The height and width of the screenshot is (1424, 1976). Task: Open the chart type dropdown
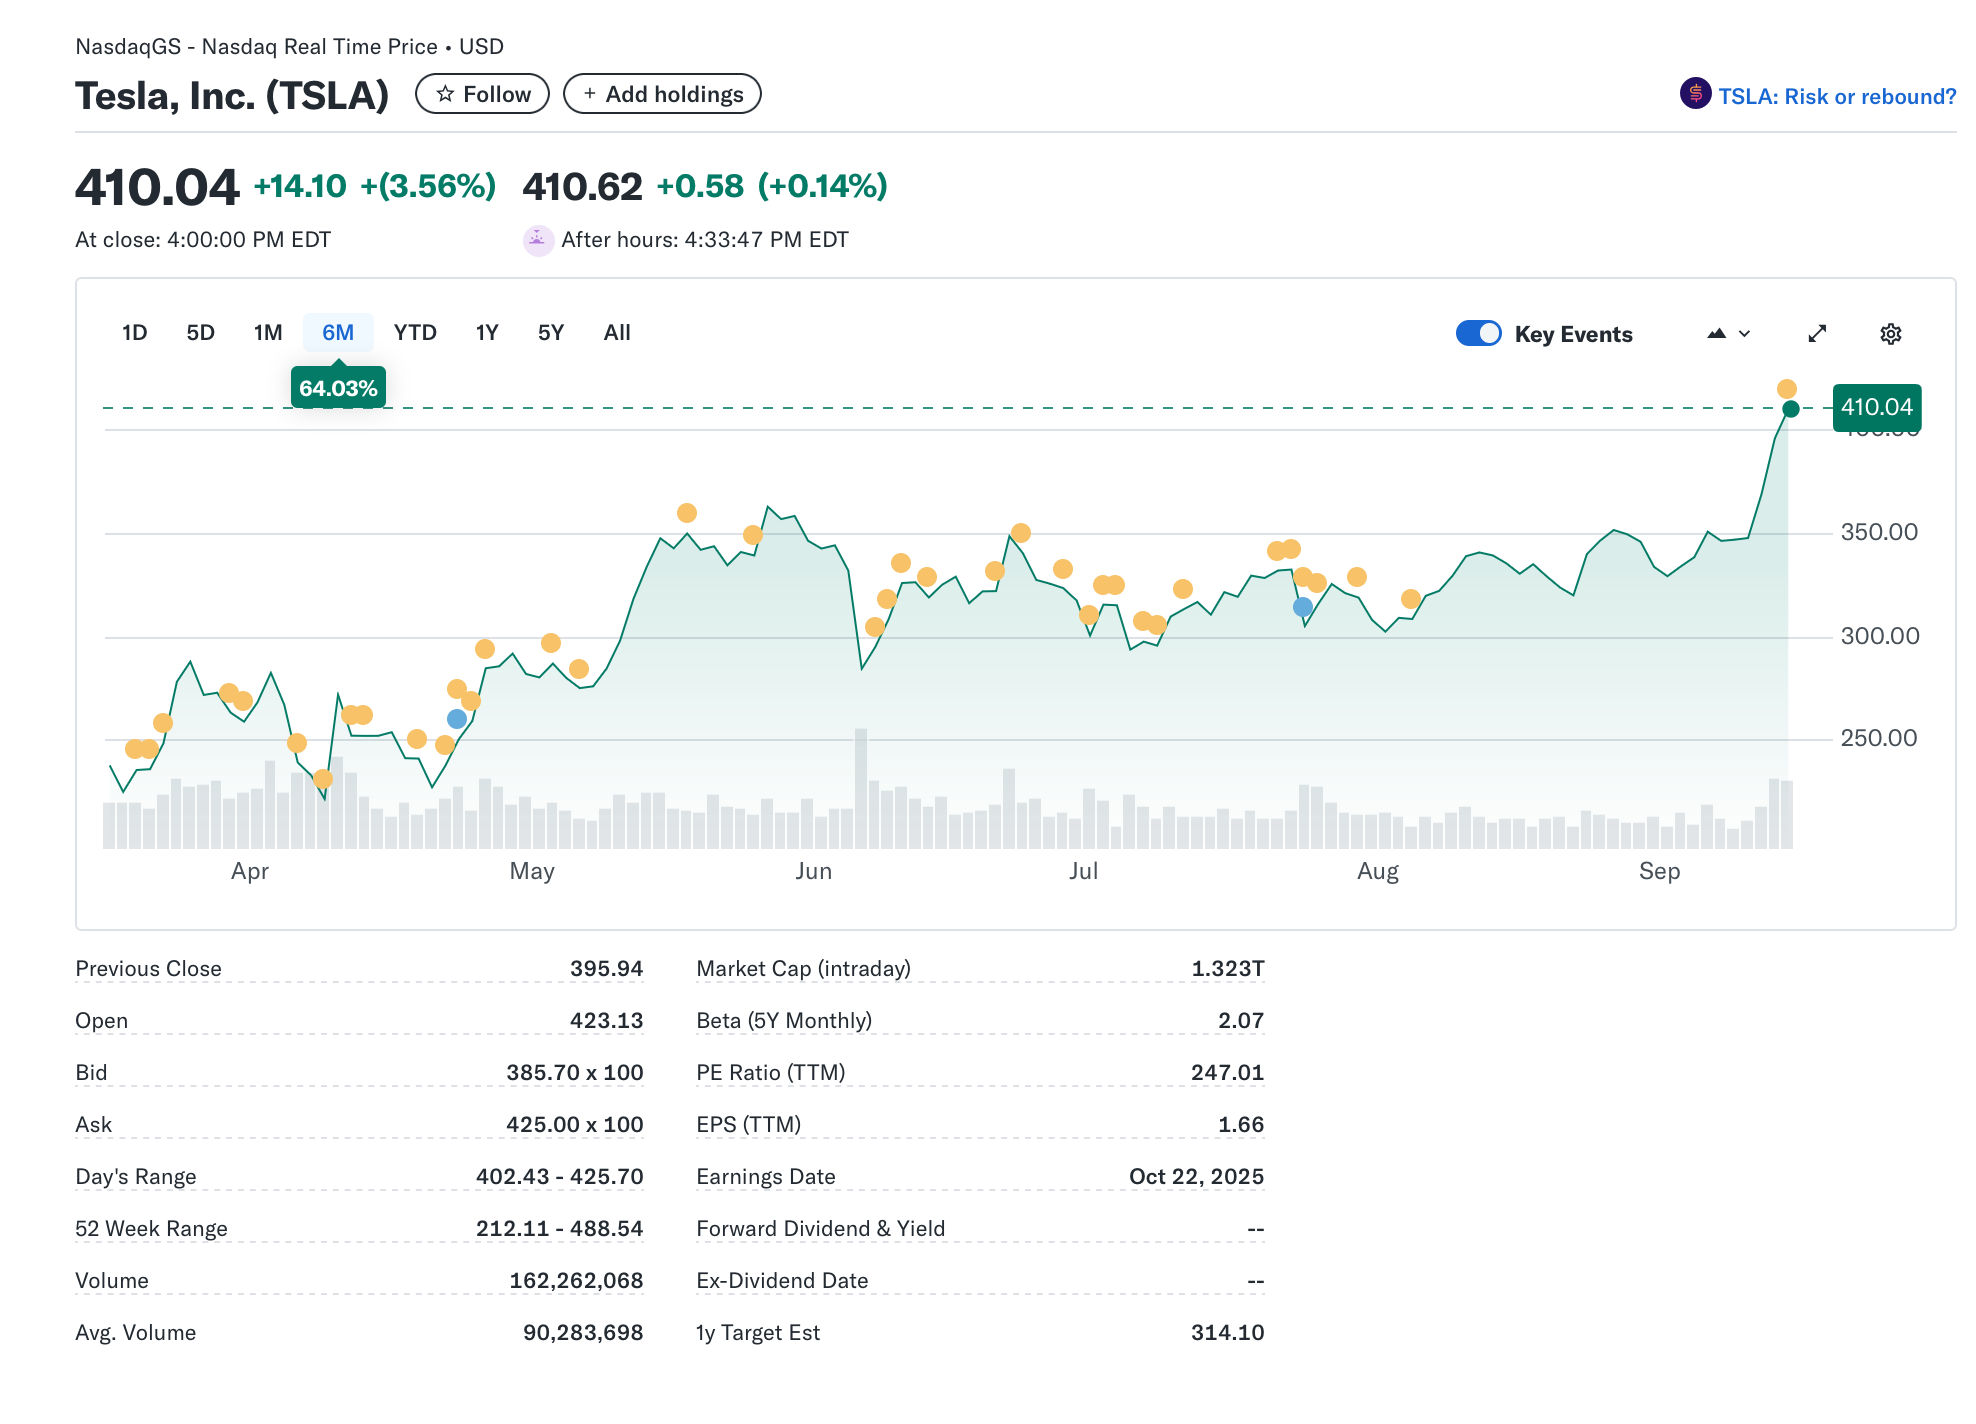[x=1729, y=334]
